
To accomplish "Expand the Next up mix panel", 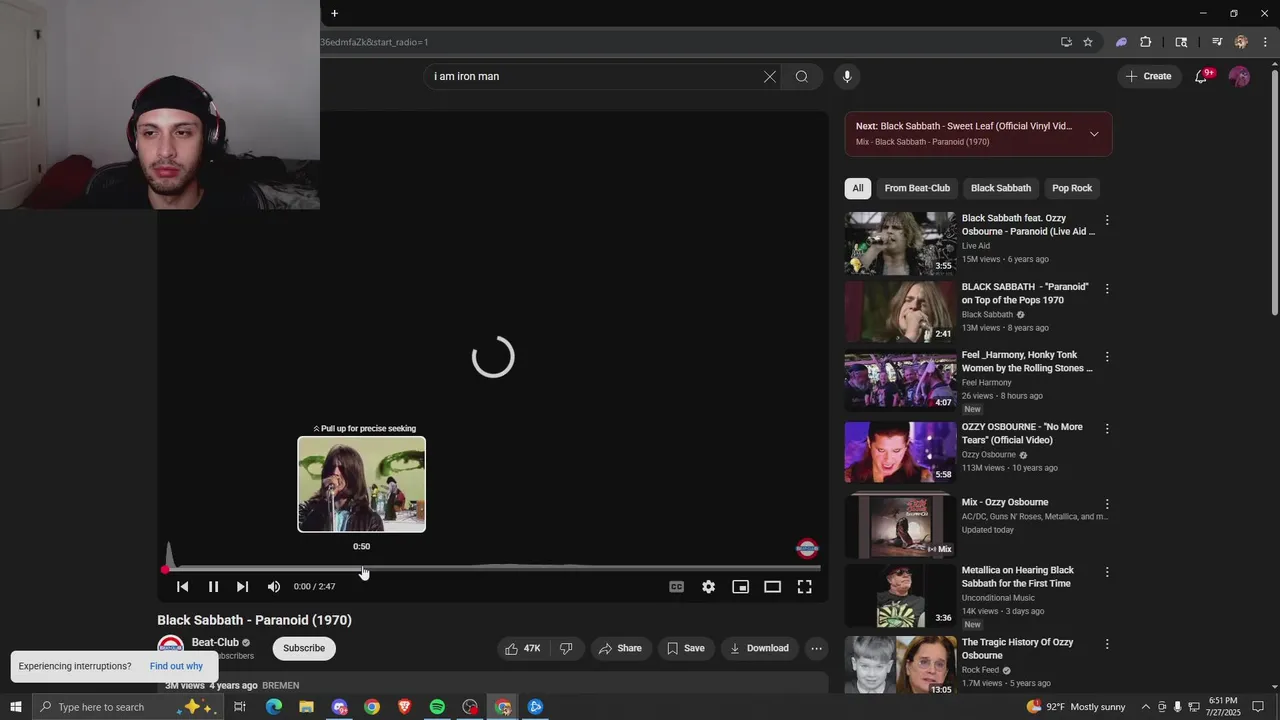I will [1094, 134].
